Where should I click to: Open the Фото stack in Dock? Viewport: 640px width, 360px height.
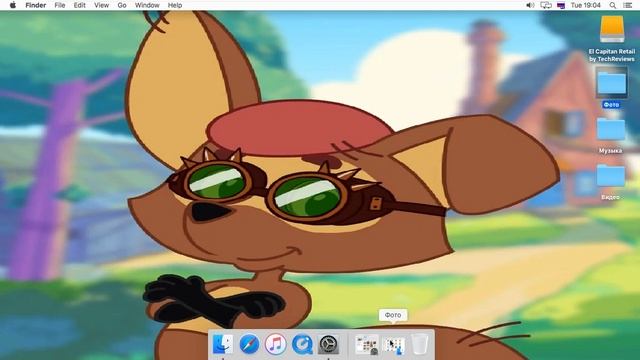(x=393, y=345)
